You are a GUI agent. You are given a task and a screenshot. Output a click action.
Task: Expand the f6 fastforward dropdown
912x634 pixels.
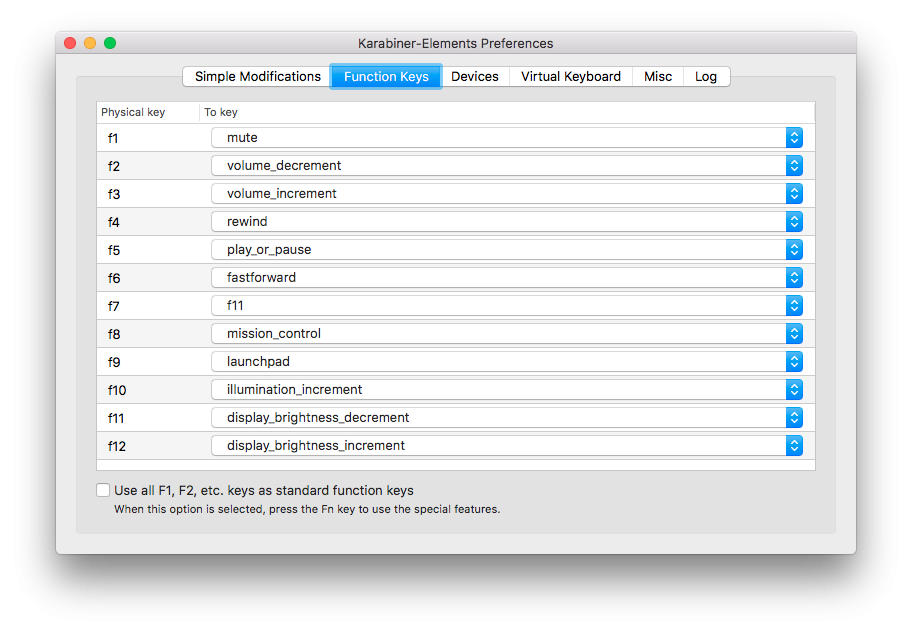pos(507,278)
